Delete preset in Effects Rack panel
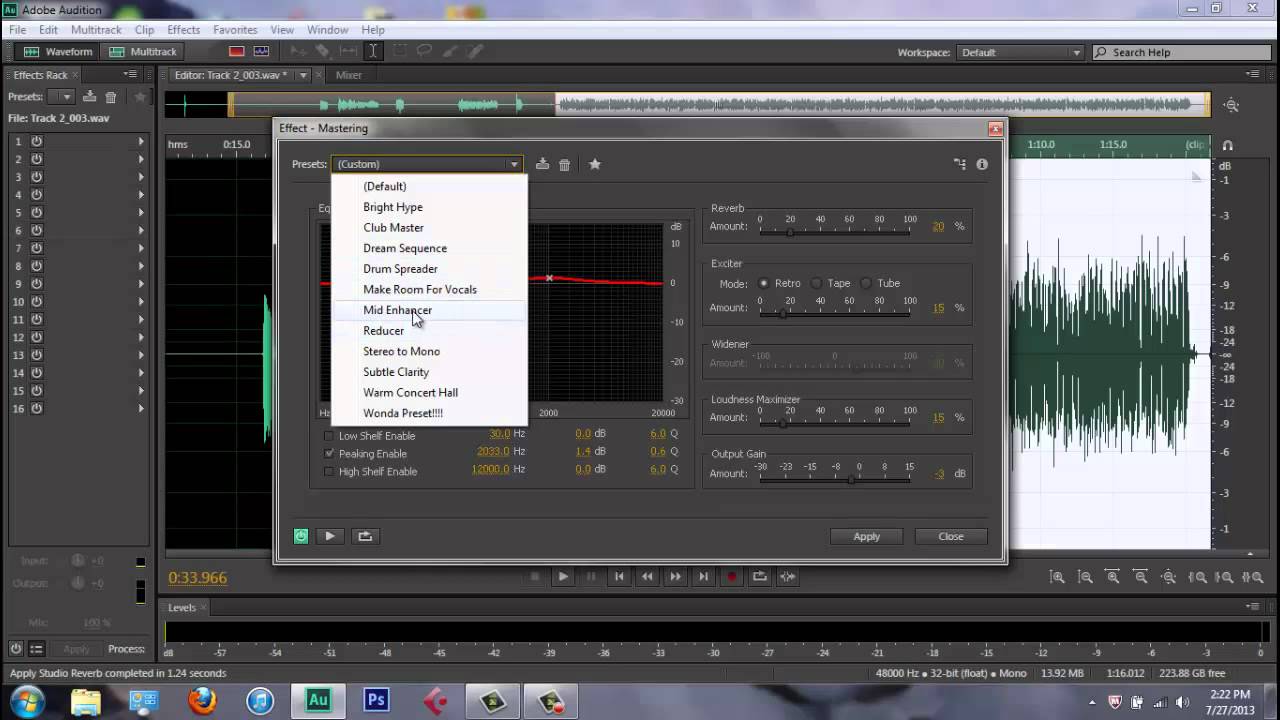 click(111, 97)
